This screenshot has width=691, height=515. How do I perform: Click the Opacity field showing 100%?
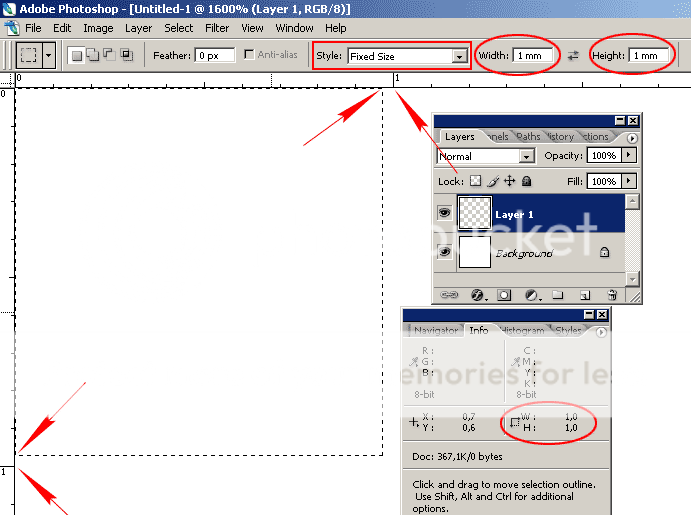click(x=604, y=156)
